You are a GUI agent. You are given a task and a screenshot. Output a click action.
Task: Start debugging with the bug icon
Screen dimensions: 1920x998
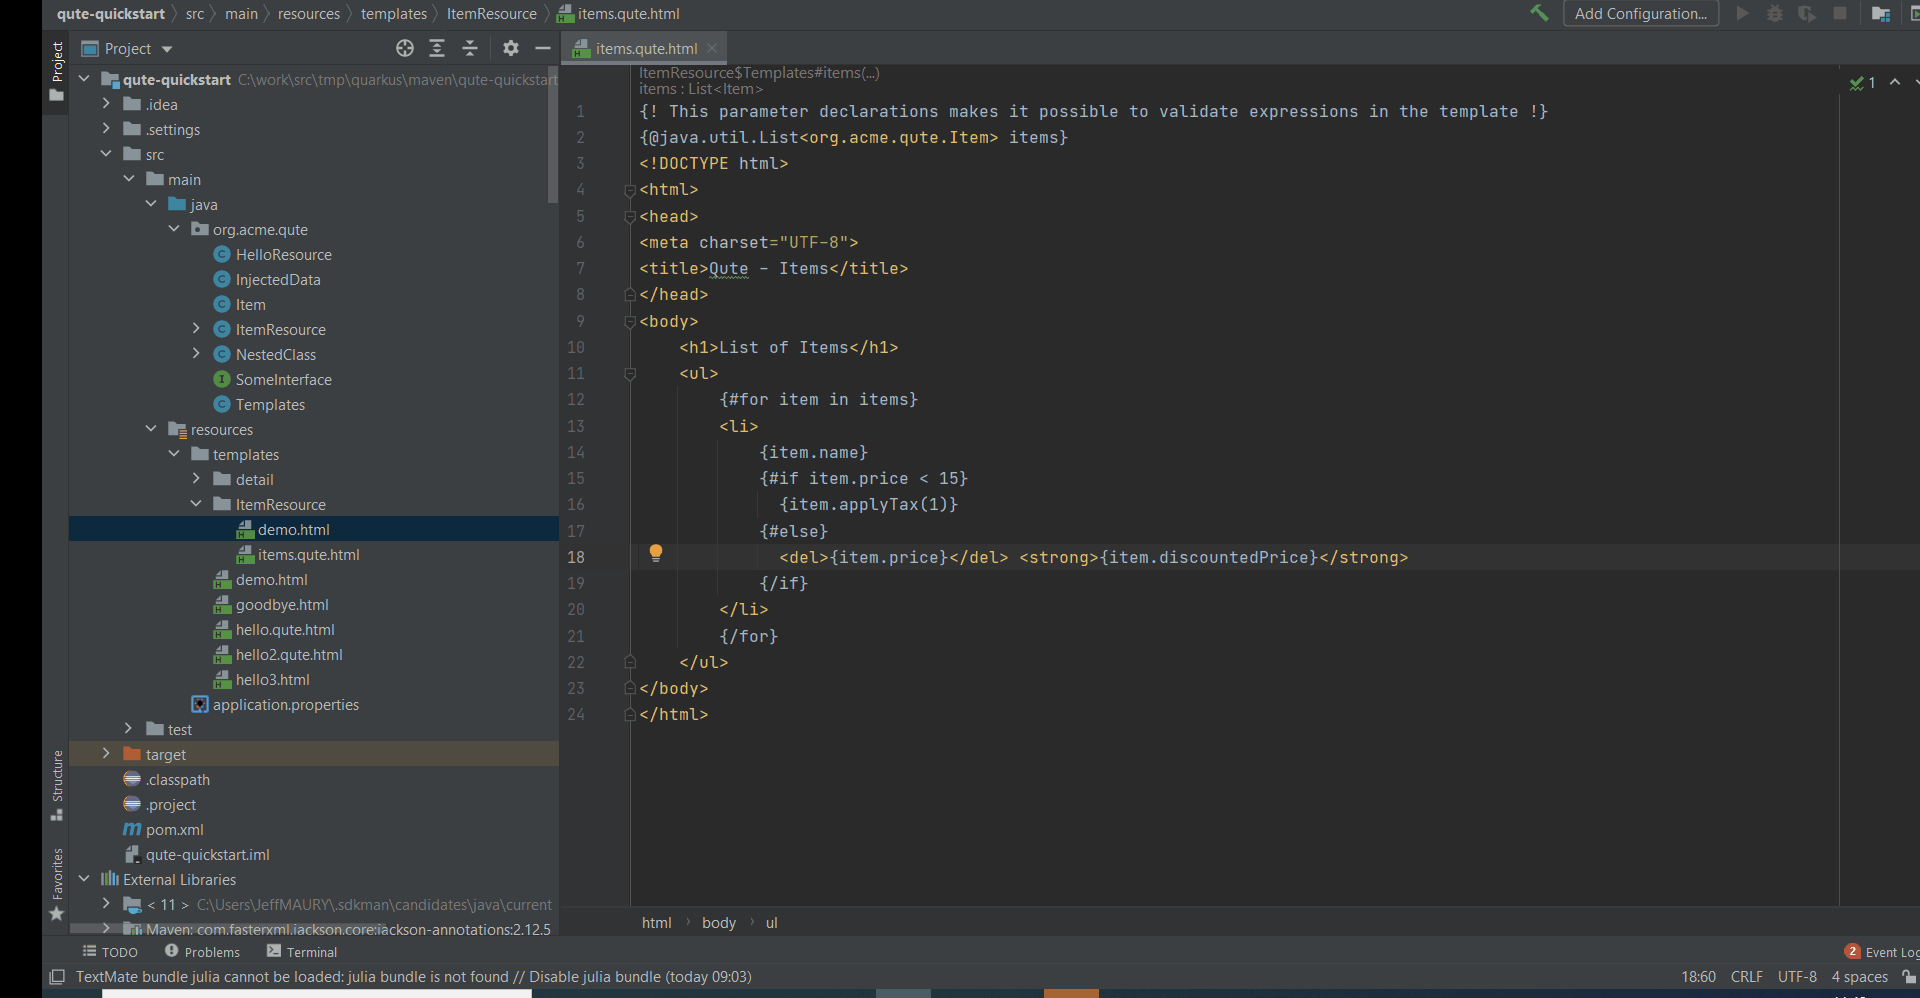click(1775, 13)
